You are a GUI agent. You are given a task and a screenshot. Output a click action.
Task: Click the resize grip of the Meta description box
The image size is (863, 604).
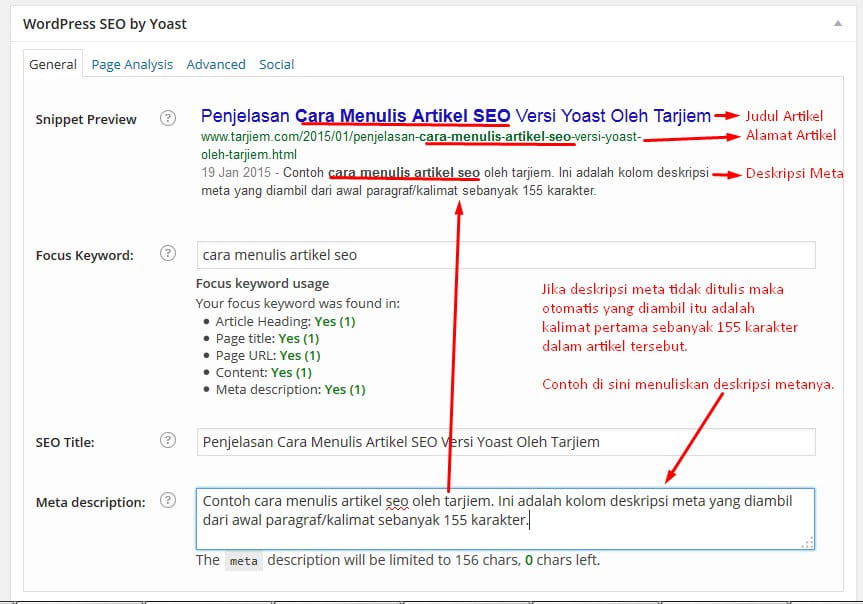(808, 541)
